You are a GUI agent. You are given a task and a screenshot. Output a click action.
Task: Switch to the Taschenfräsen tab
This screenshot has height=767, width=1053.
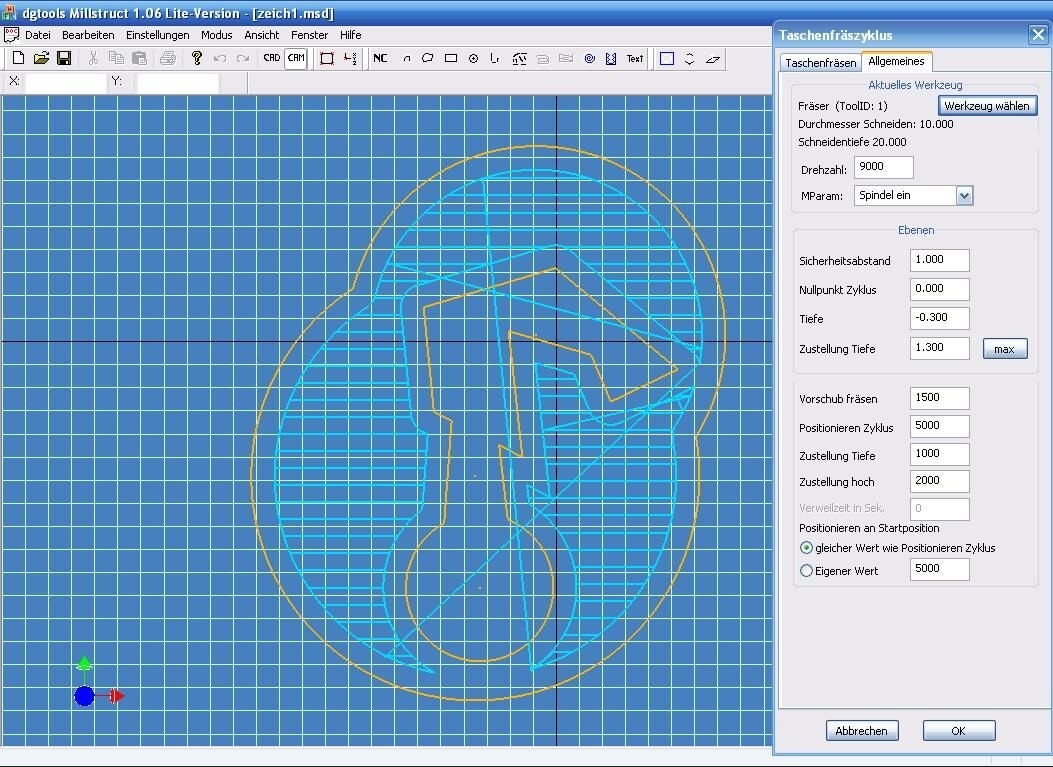pos(820,63)
